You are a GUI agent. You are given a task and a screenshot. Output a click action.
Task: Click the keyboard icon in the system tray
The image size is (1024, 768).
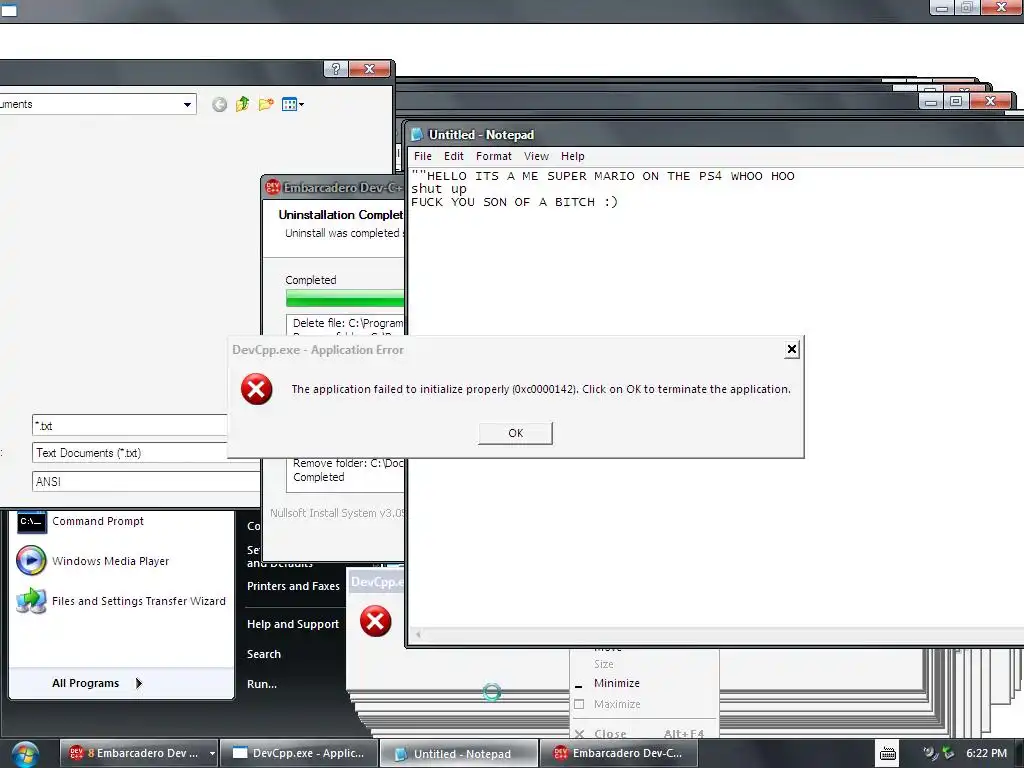point(888,754)
